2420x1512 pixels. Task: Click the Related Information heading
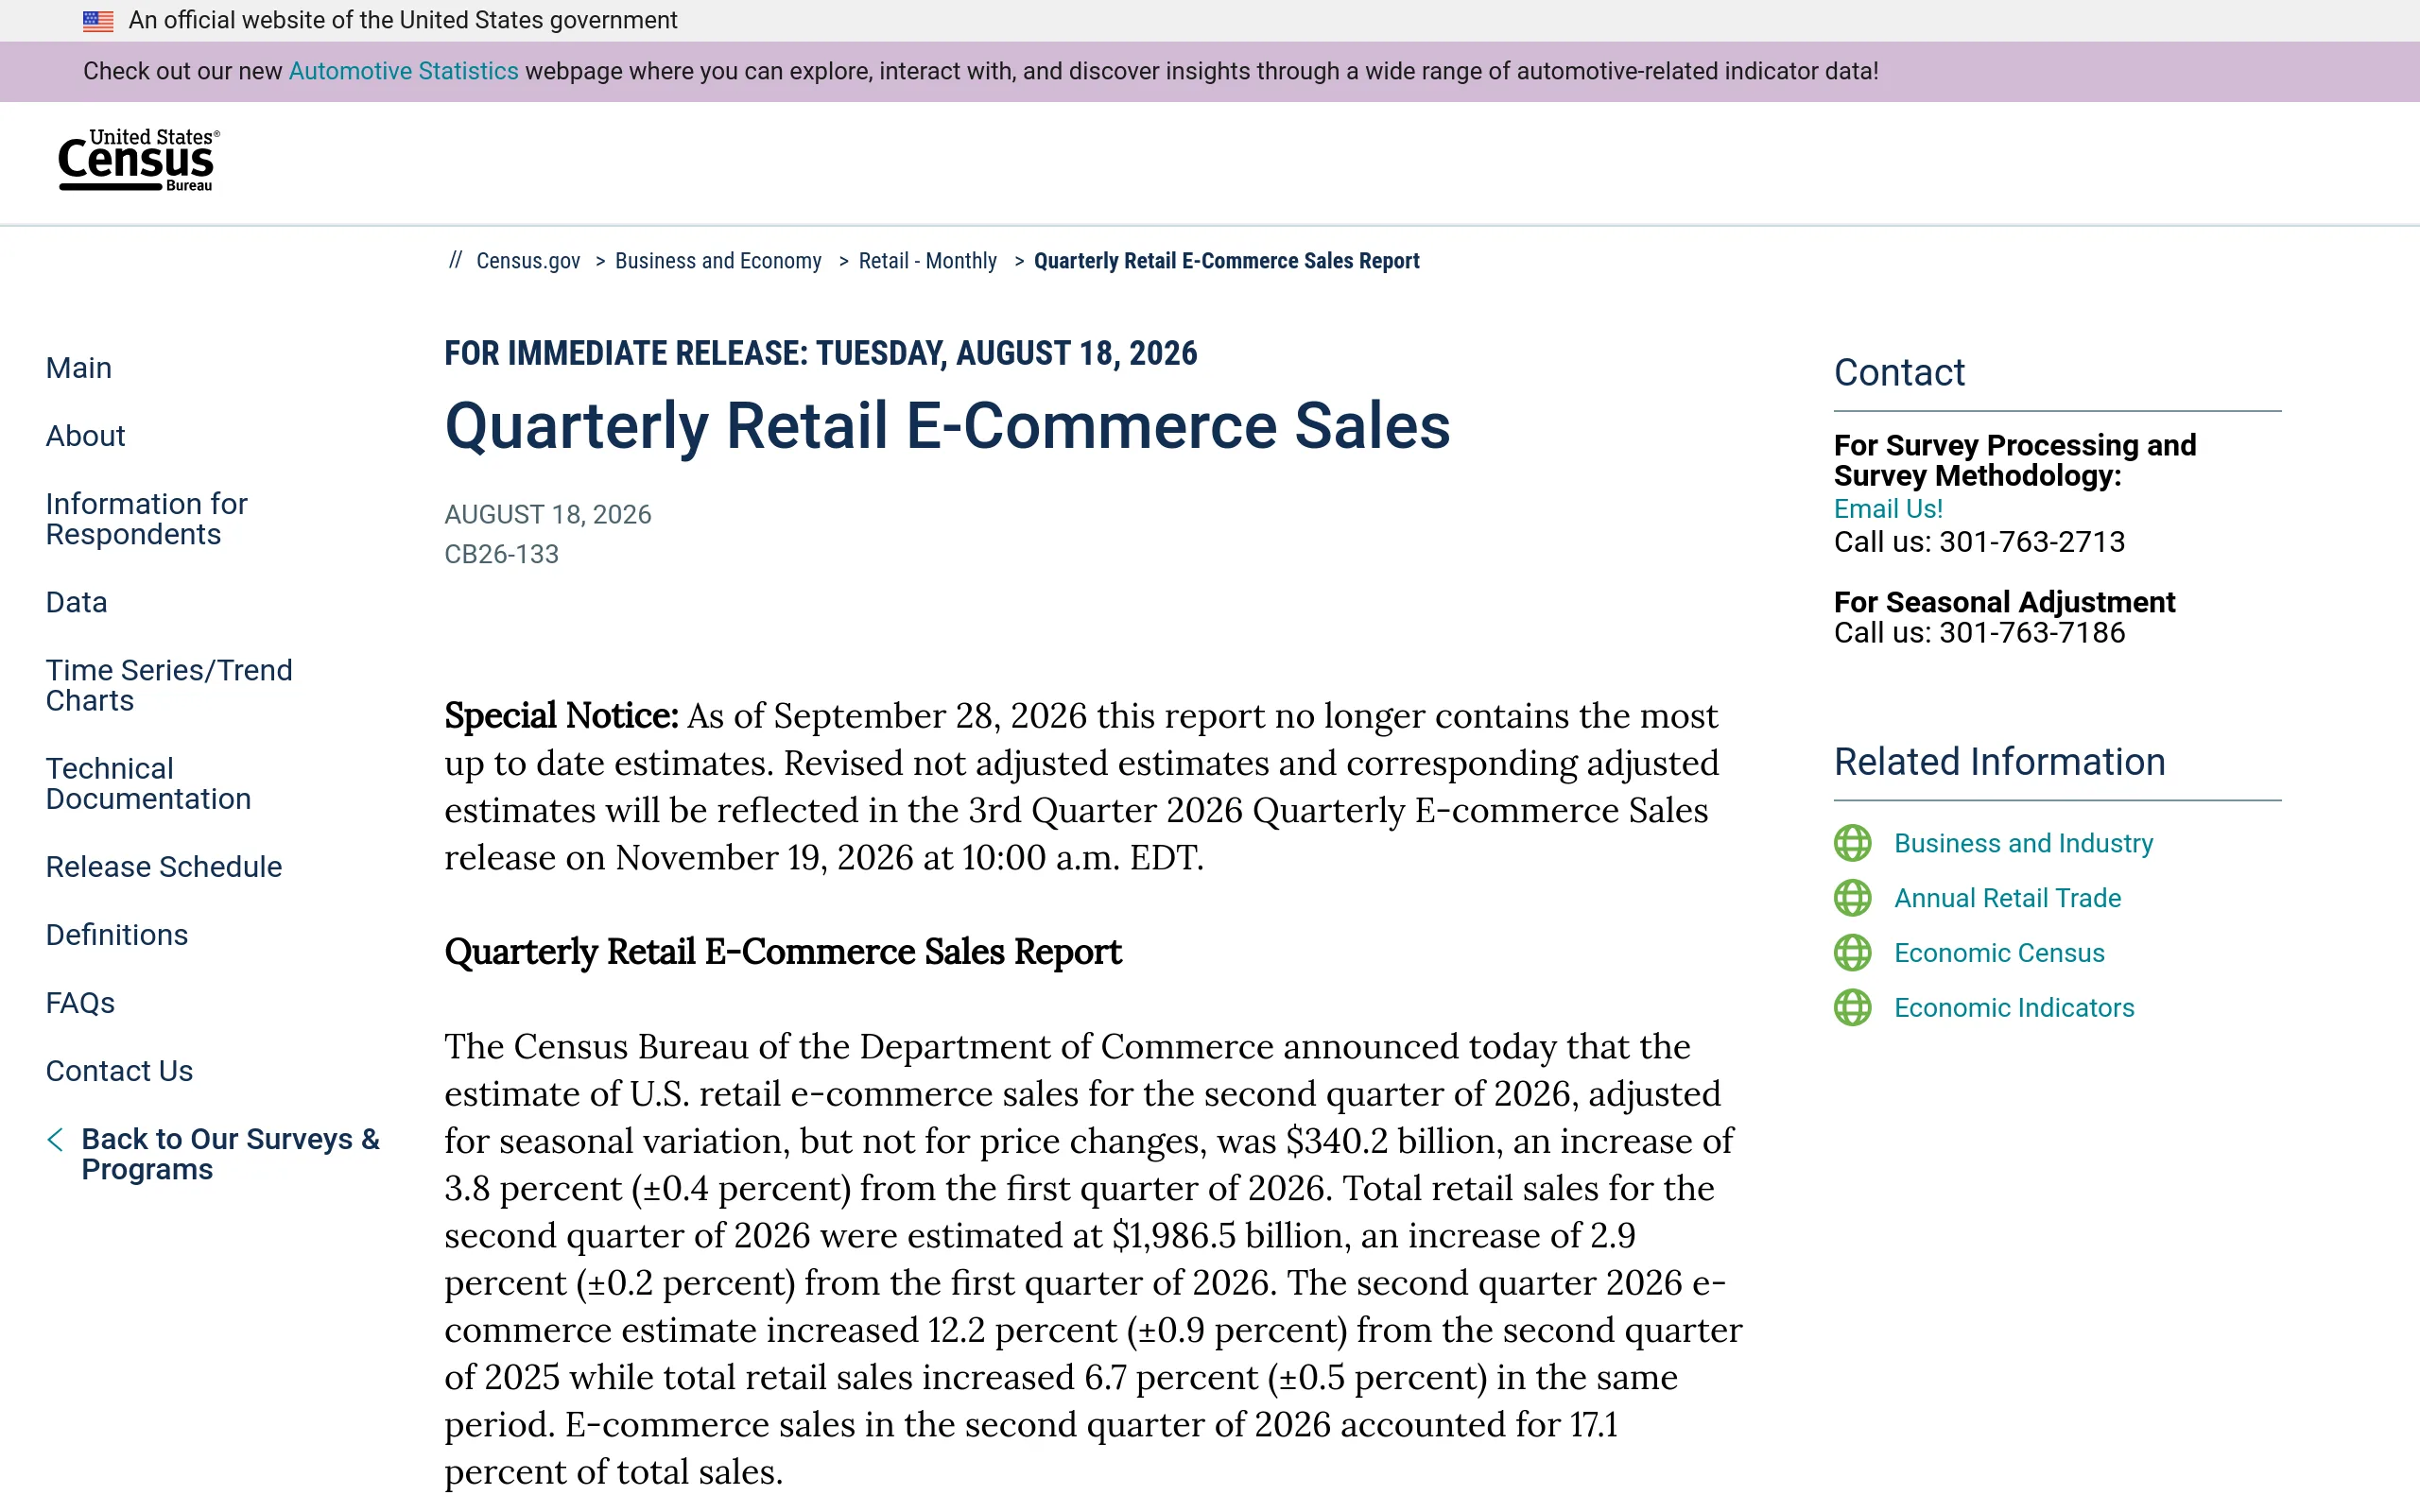pyautogui.click(x=1999, y=762)
